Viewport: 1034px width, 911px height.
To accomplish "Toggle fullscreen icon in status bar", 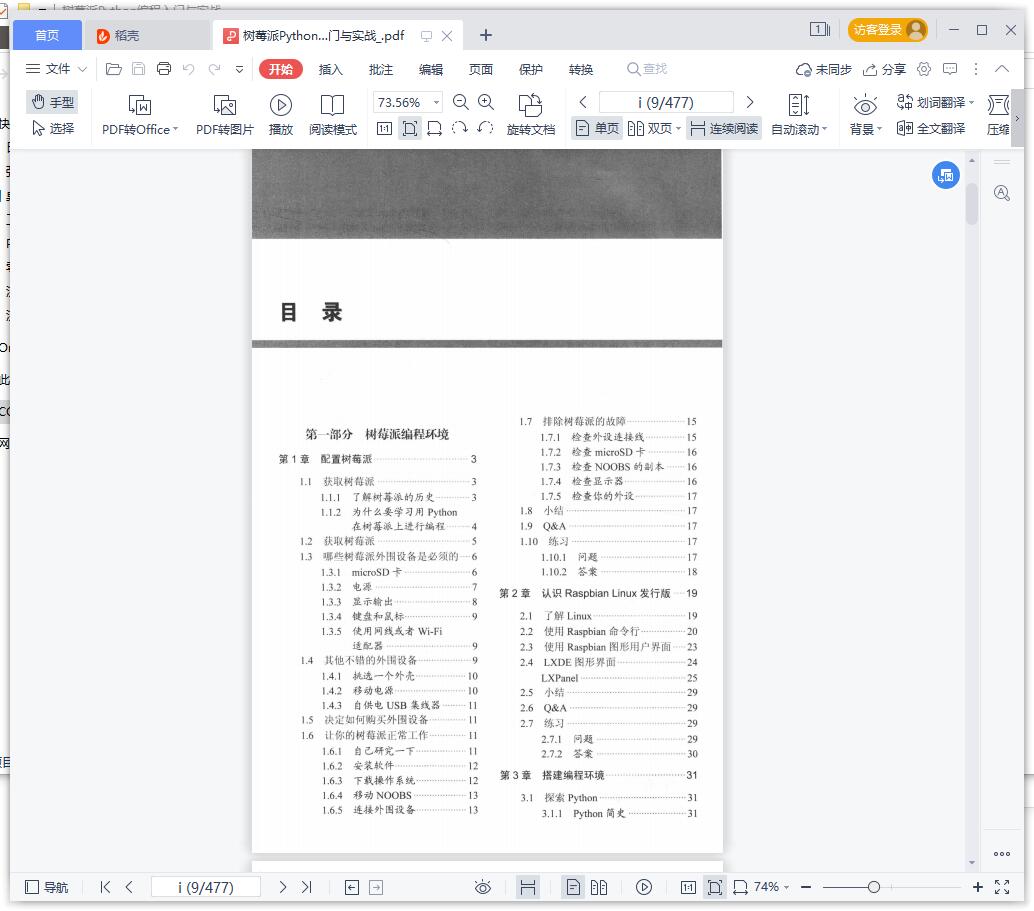I will click(x=1002, y=887).
